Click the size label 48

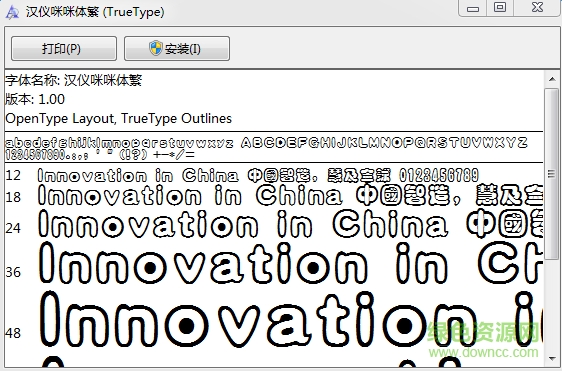point(13,333)
